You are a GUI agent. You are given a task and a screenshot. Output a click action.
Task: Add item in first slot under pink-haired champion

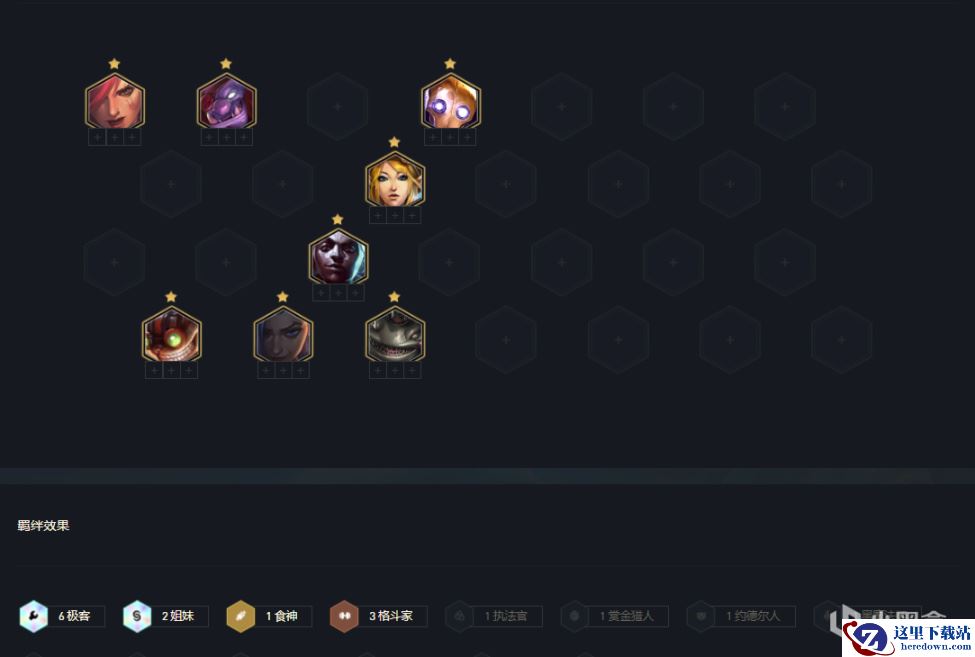coord(98,137)
